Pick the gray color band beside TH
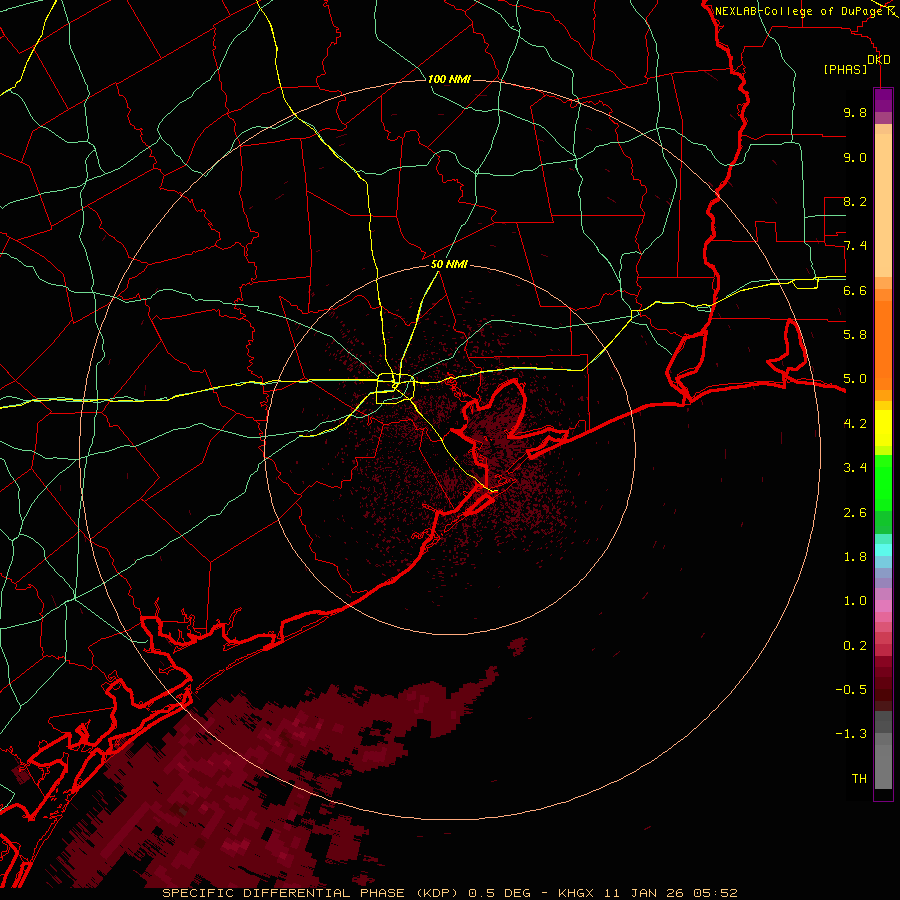This screenshot has width=900, height=900. pos(883,769)
